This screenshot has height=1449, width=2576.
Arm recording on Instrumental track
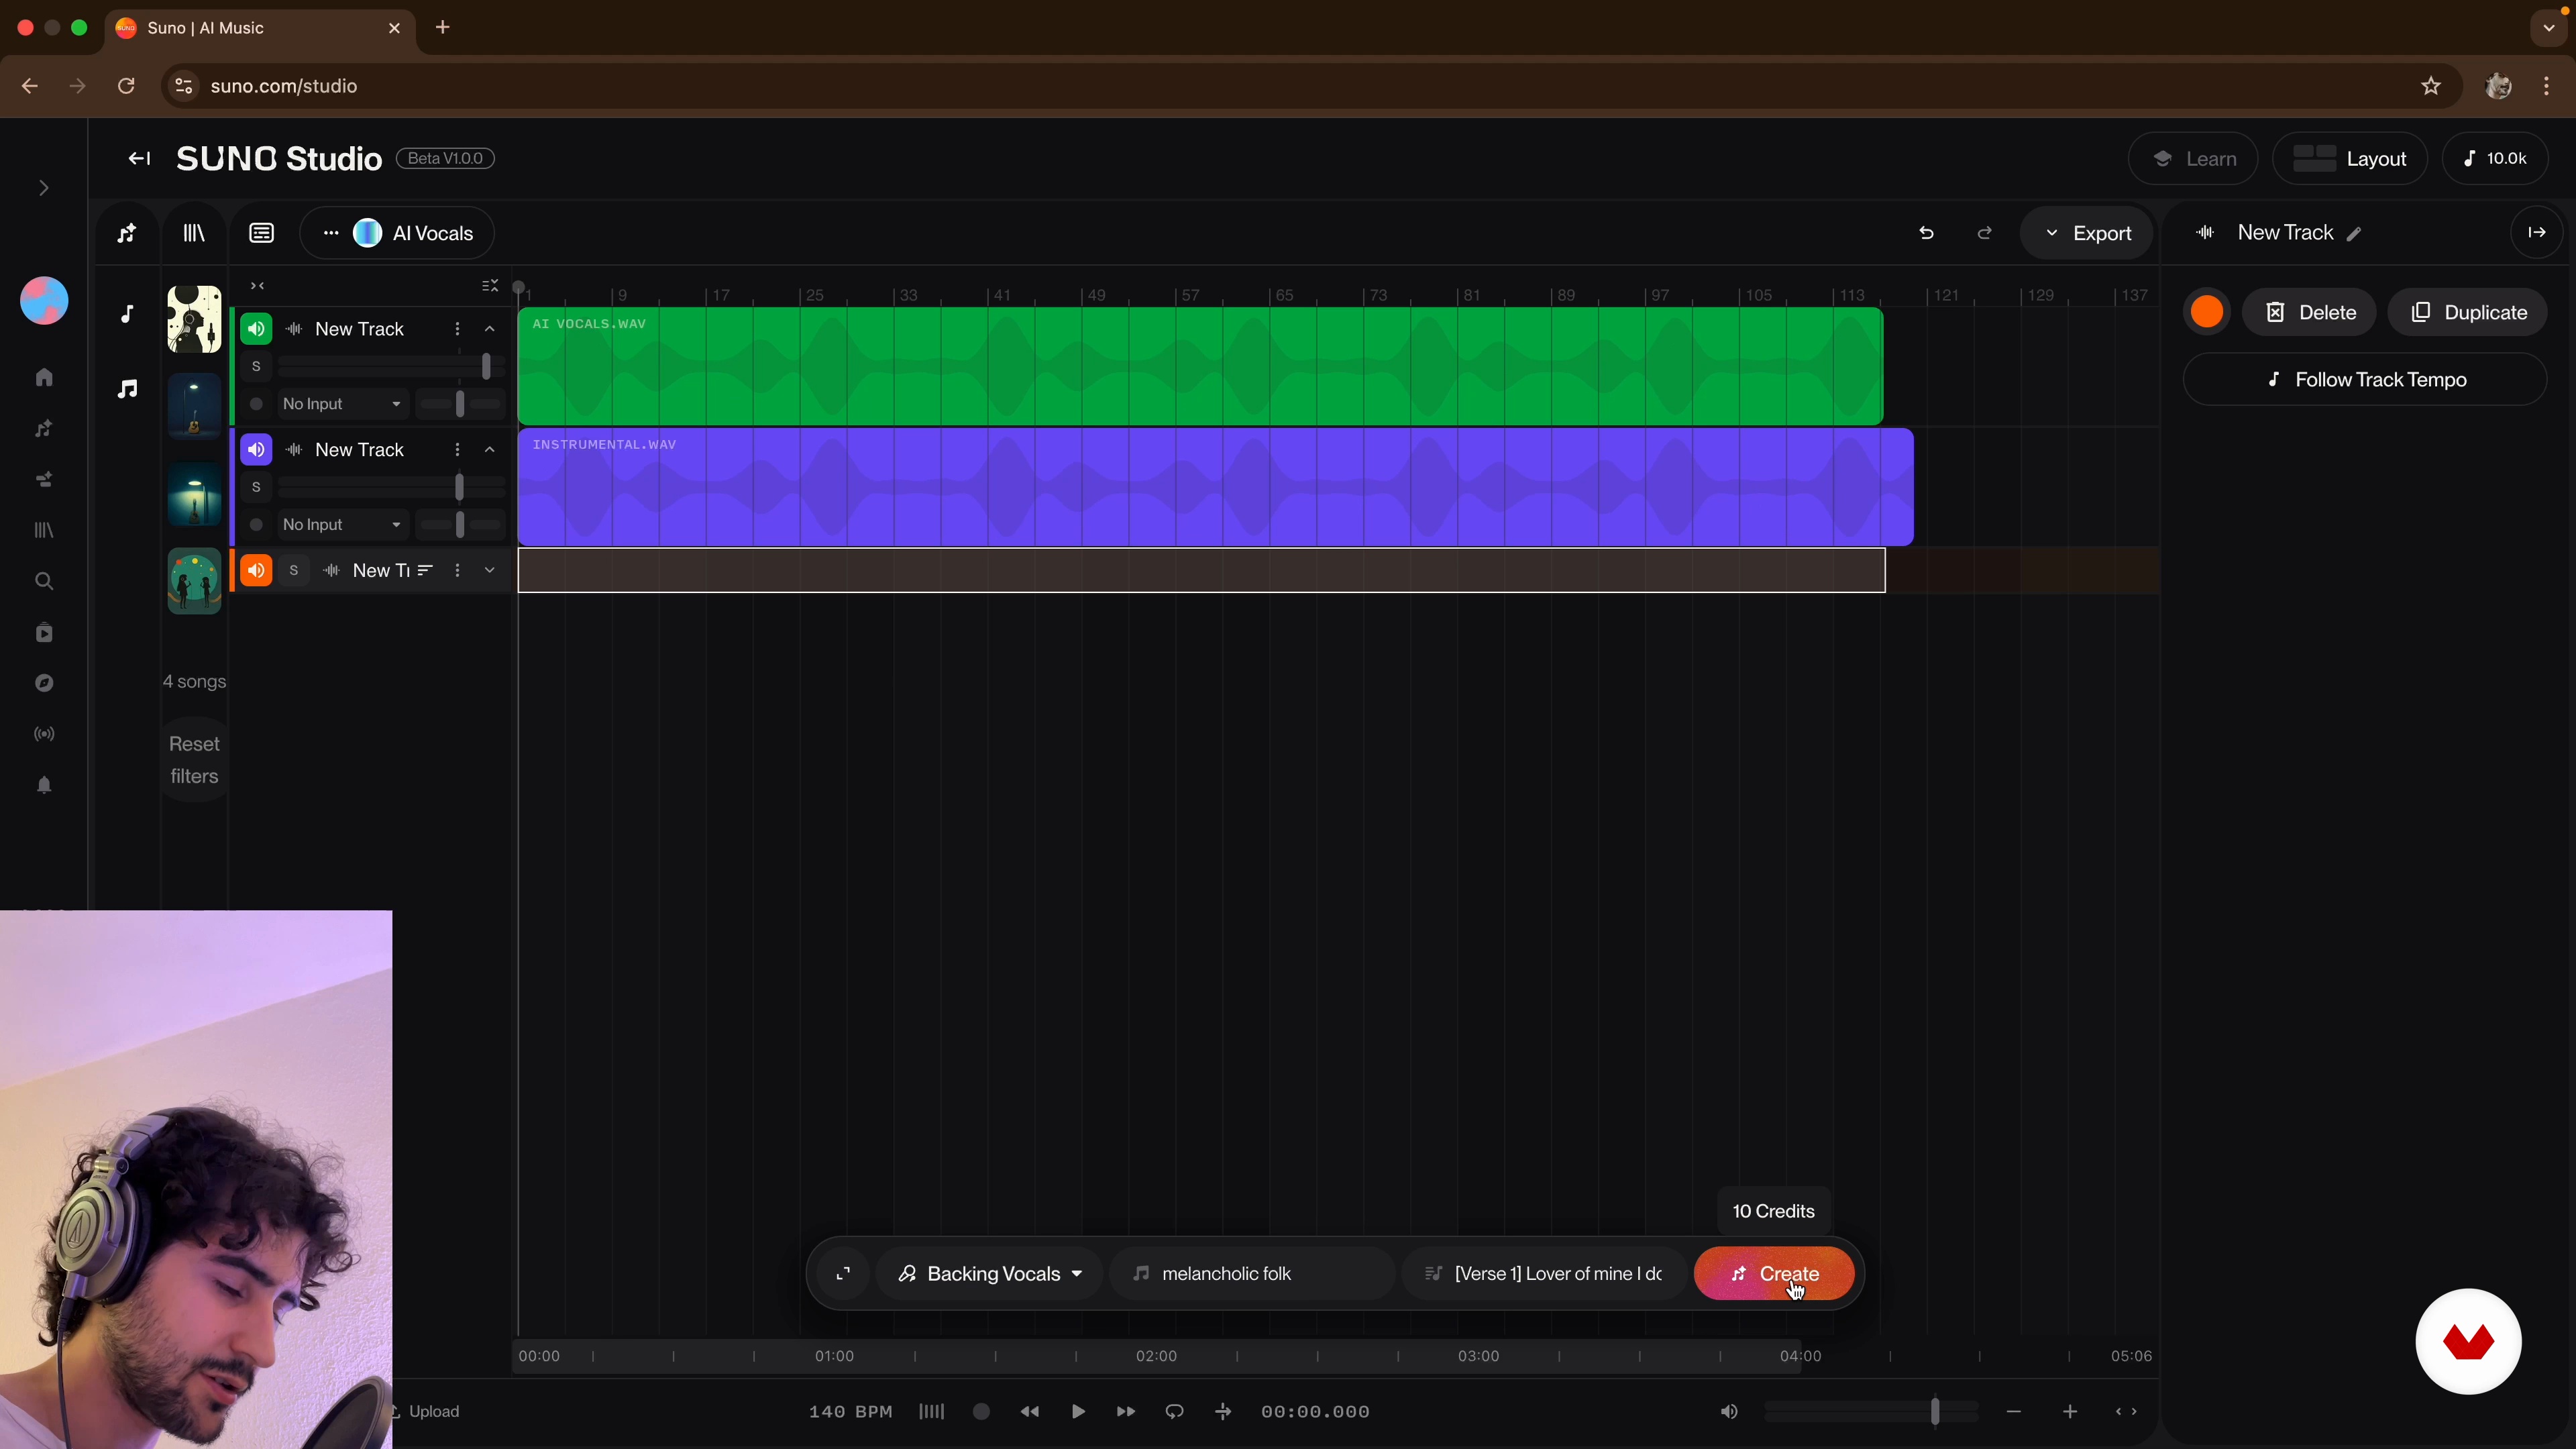pos(256,524)
